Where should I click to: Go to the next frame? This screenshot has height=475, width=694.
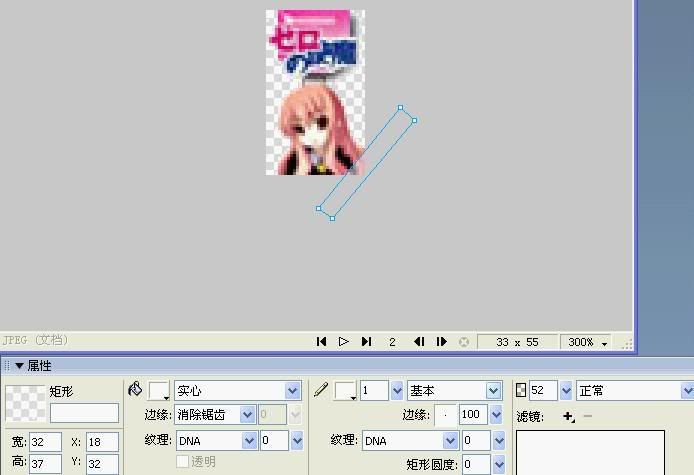pyautogui.click(x=442, y=342)
